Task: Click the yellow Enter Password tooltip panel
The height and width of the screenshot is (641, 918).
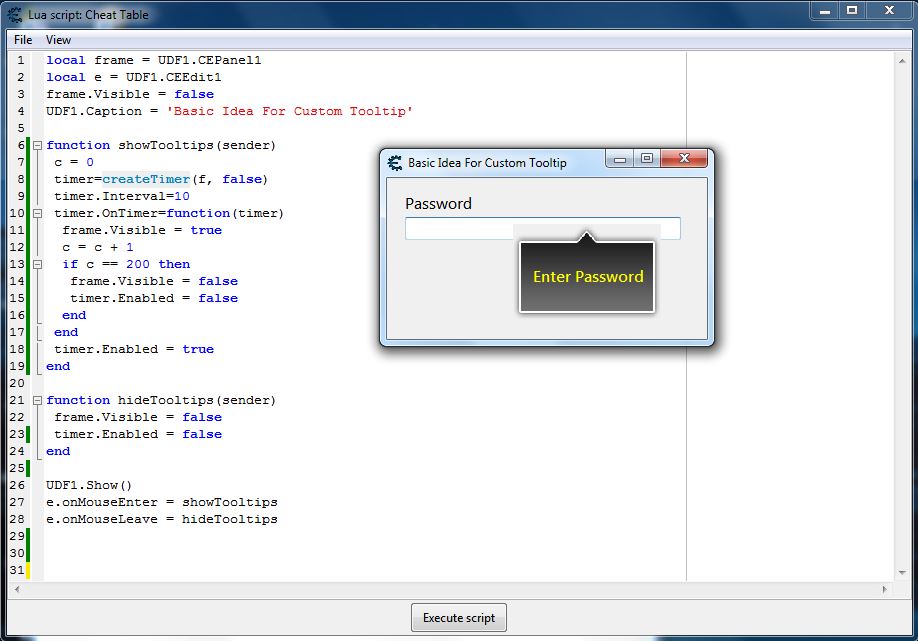Action: point(587,277)
